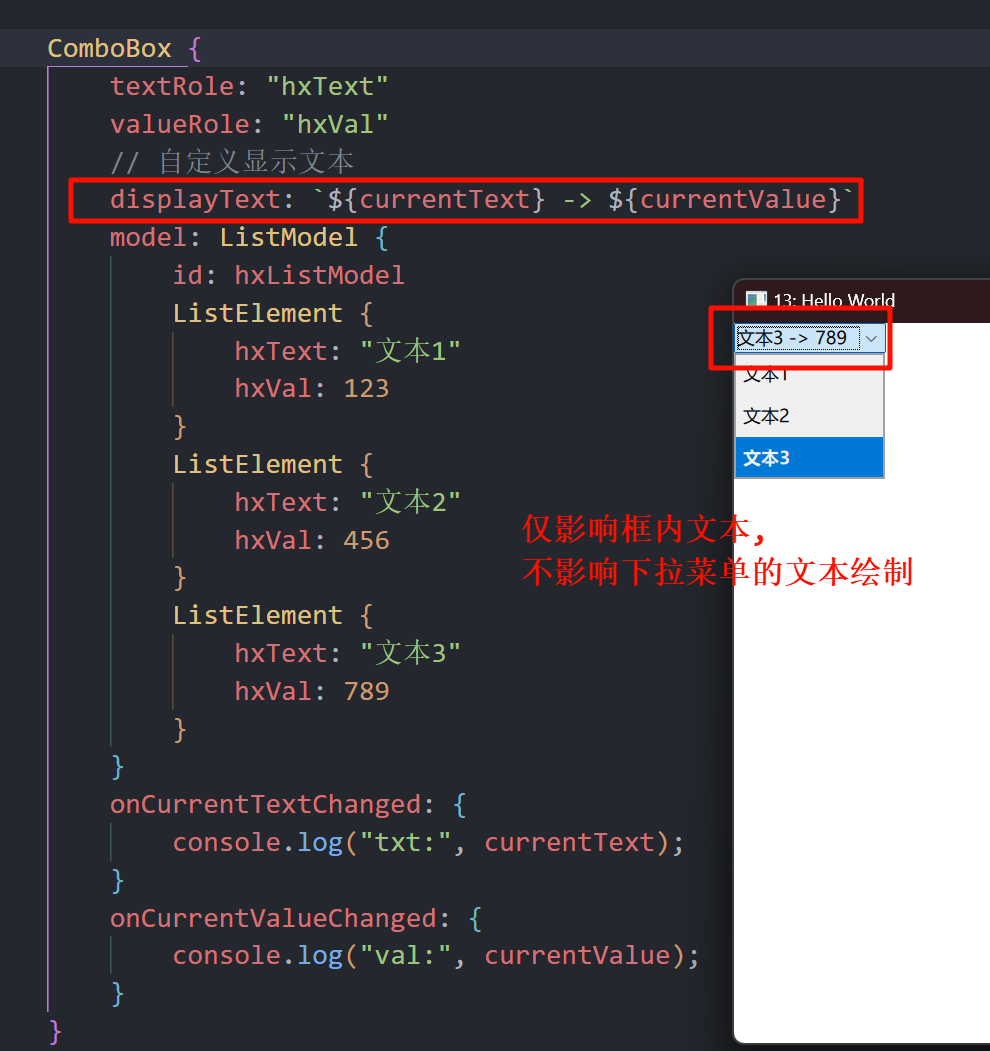The width and height of the screenshot is (990, 1051).
Task: Click the Hello World window app icon
Action: coord(756,300)
